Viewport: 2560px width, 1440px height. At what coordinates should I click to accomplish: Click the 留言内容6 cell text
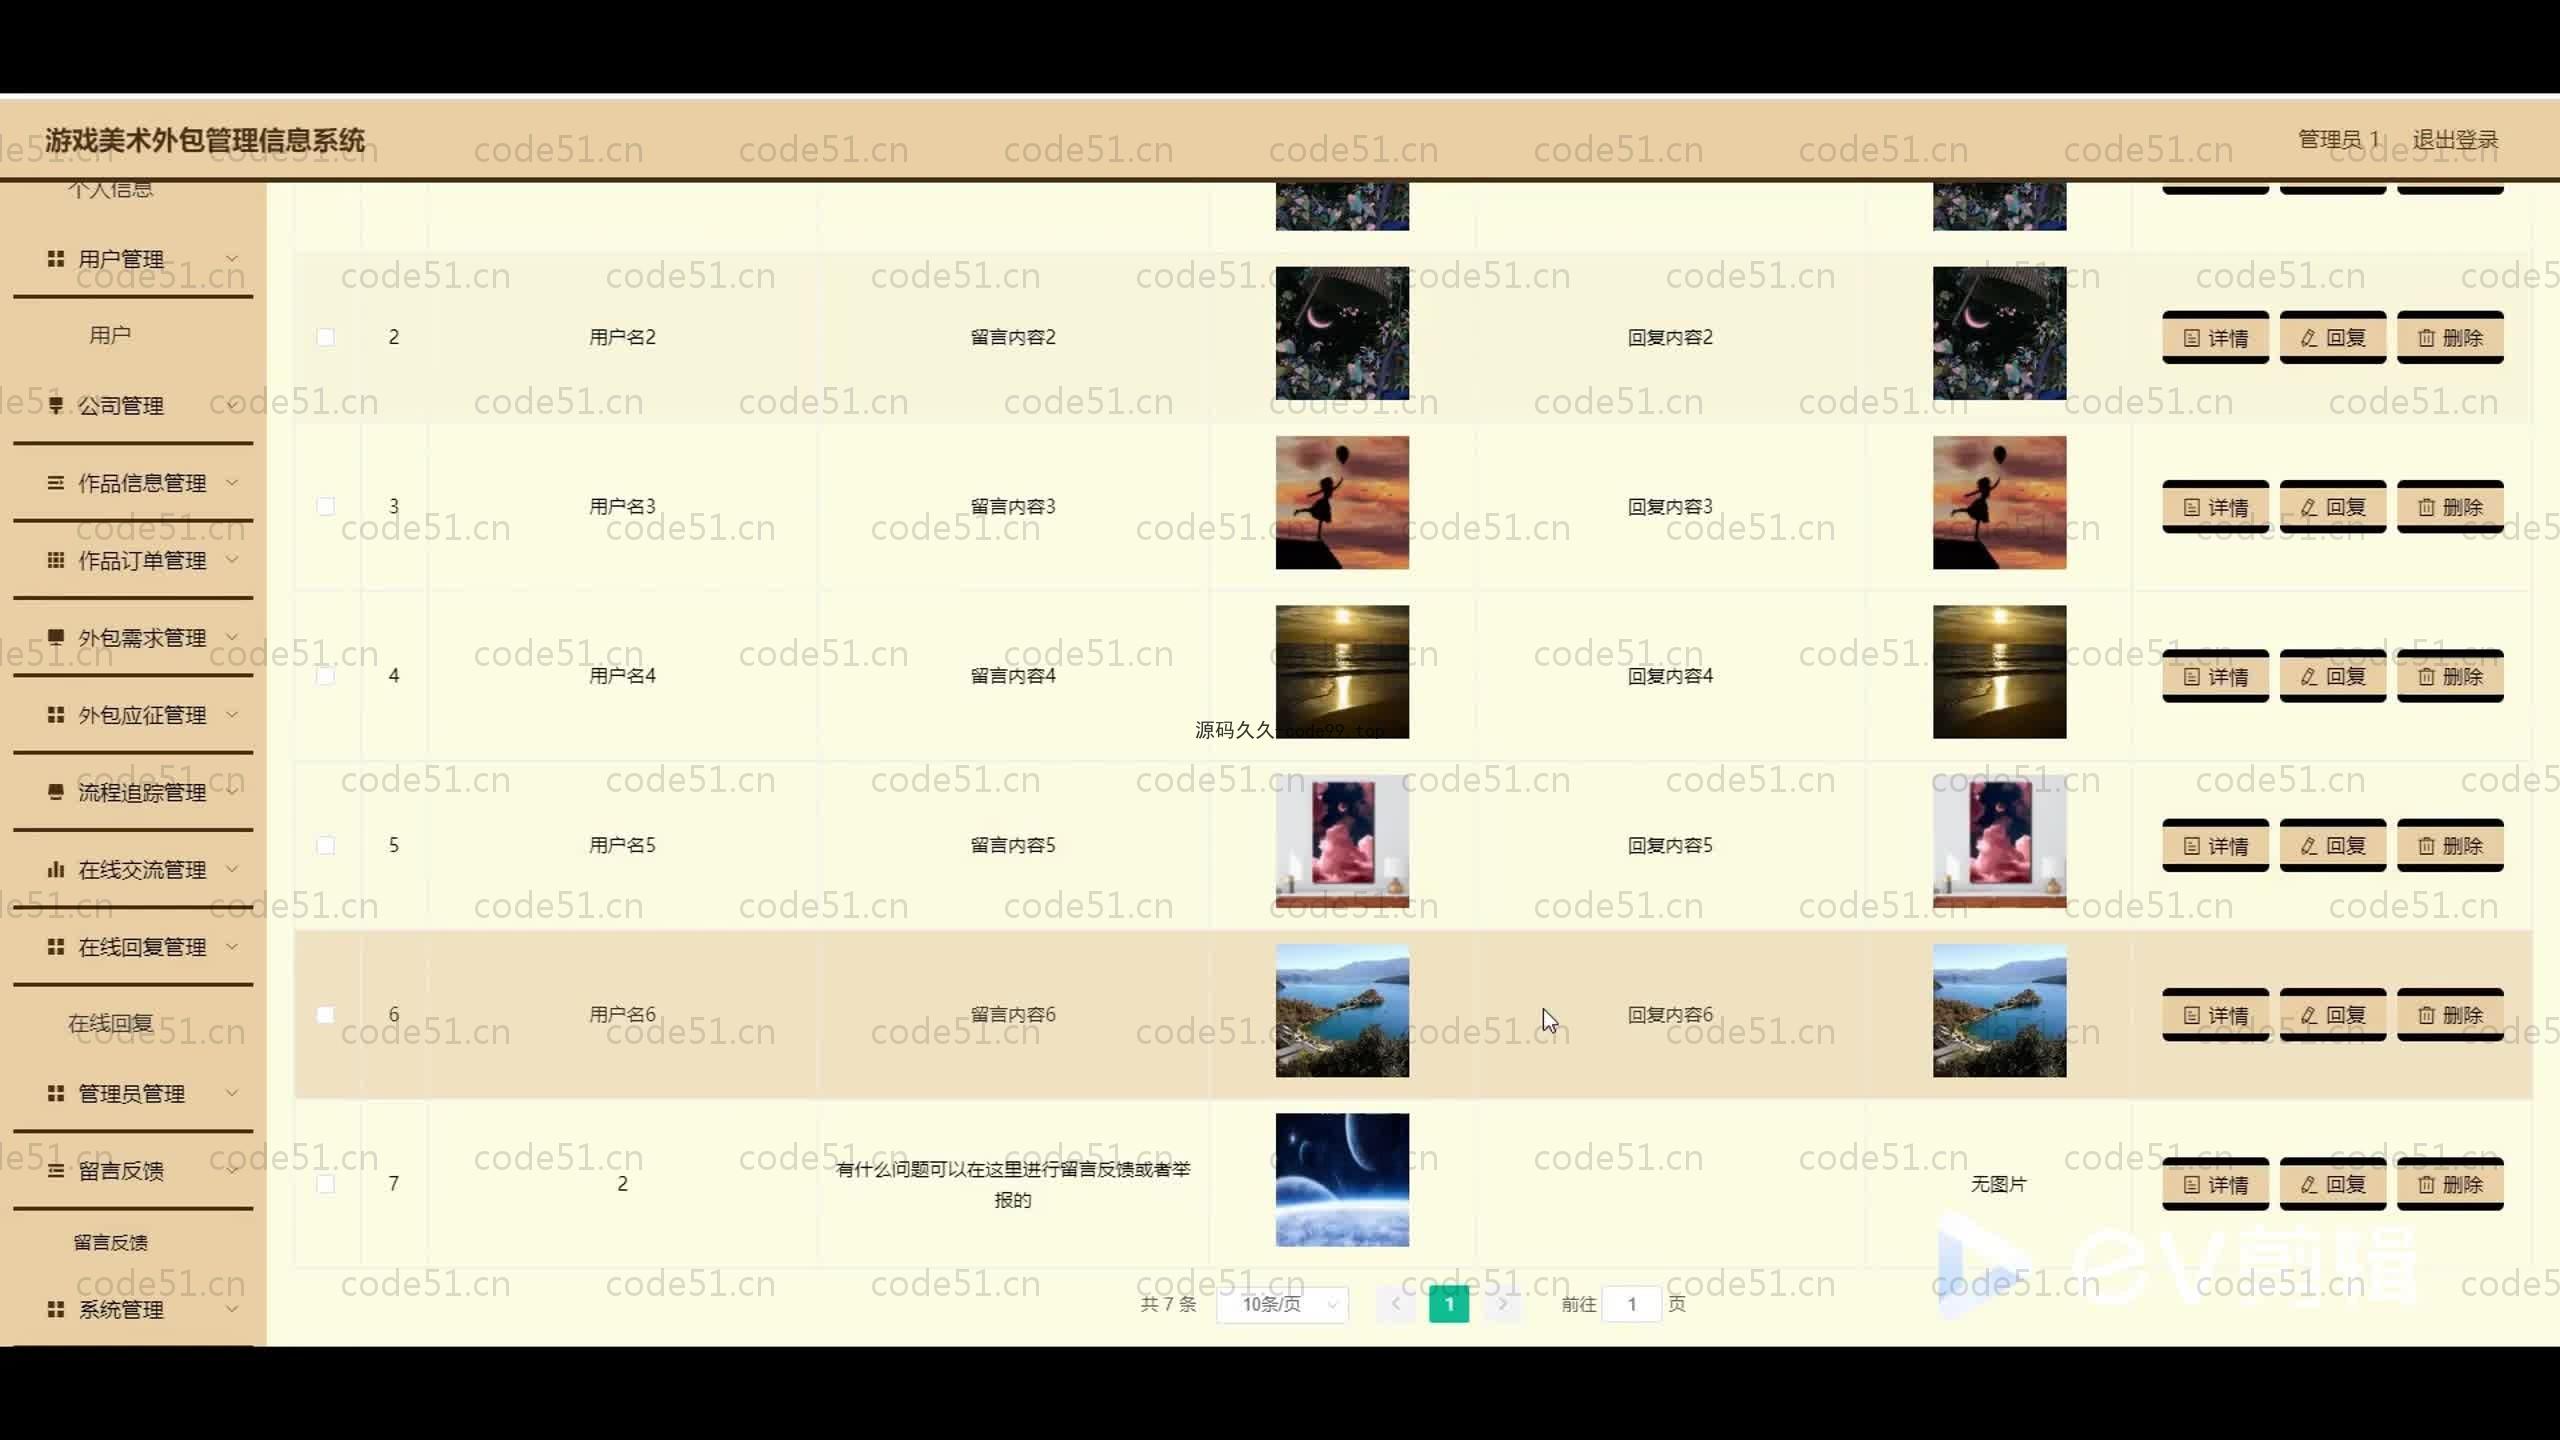click(x=1013, y=1014)
